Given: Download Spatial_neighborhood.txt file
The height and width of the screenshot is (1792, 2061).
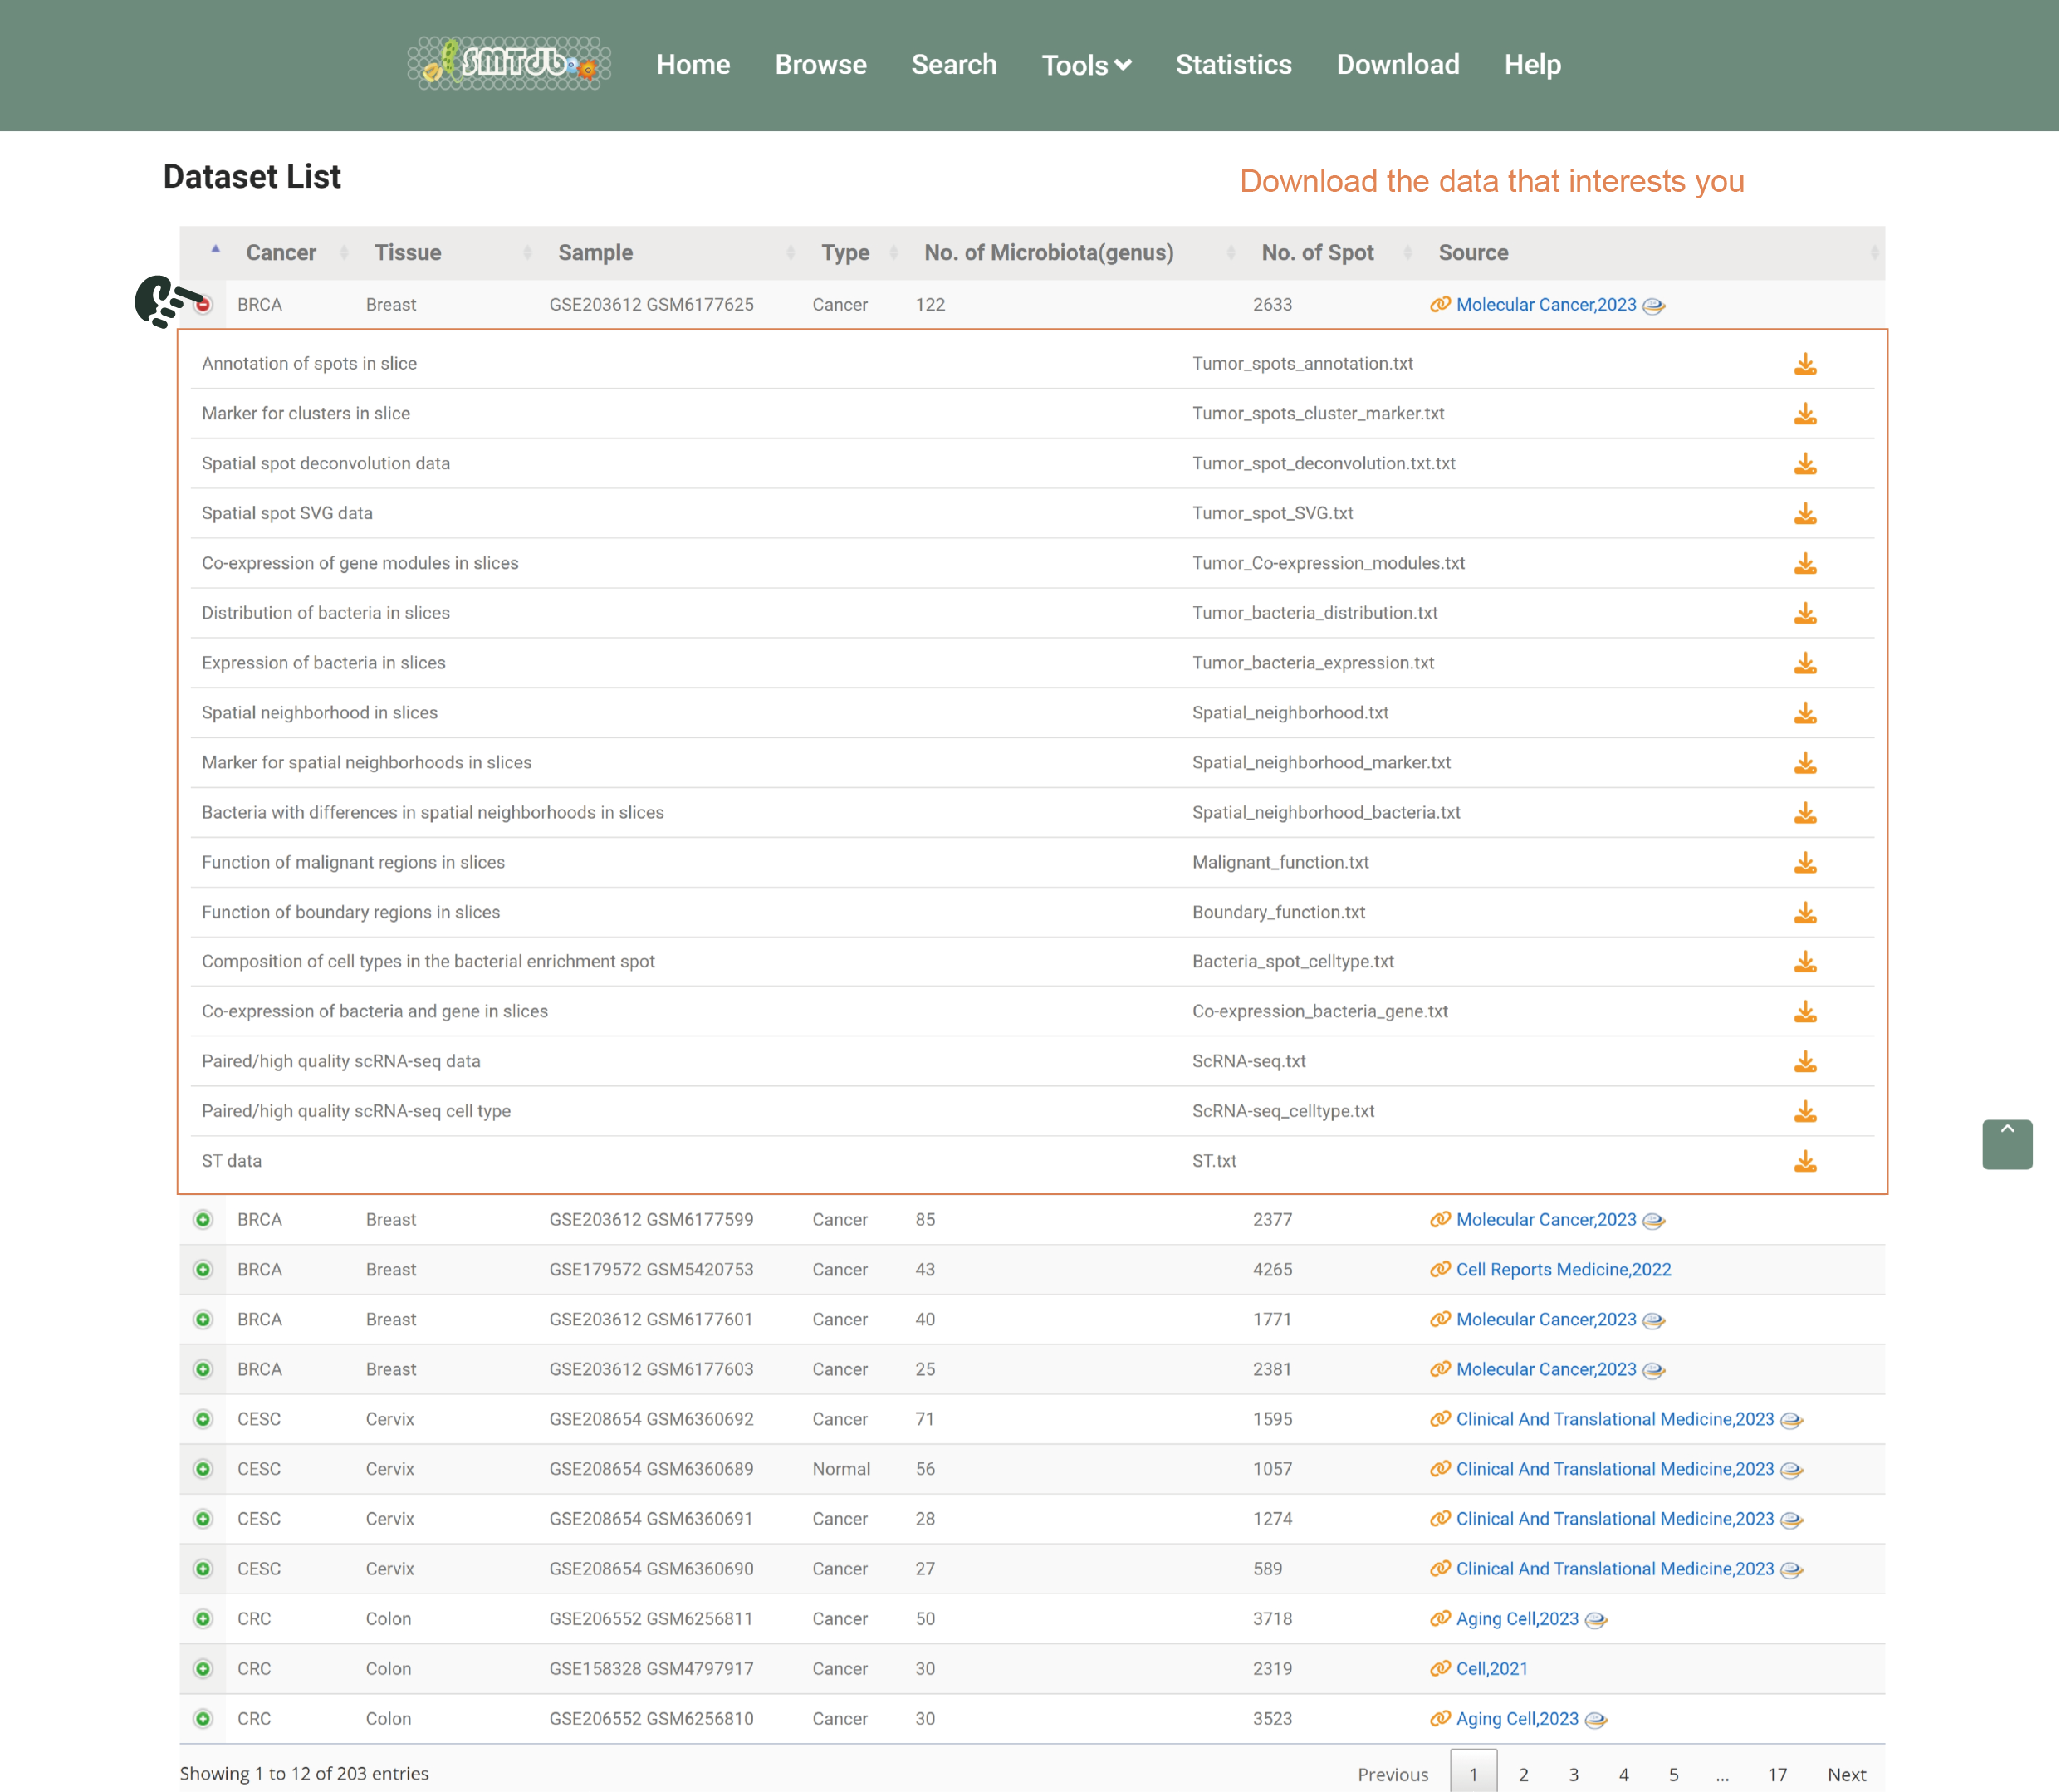Looking at the screenshot, I should point(1804,713).
